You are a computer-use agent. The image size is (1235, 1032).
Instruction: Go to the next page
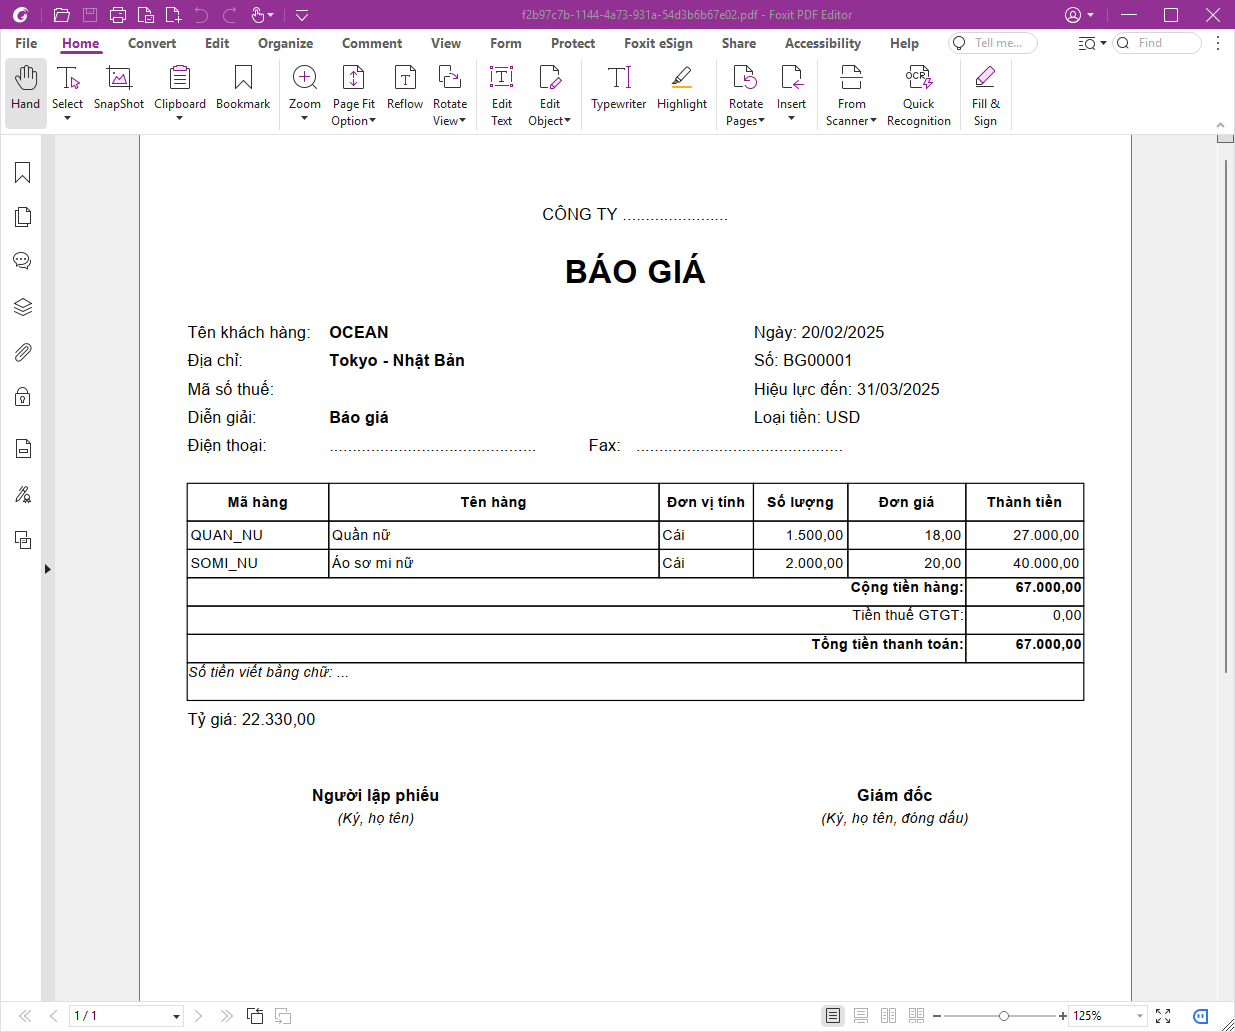[x=198, y=1016]
